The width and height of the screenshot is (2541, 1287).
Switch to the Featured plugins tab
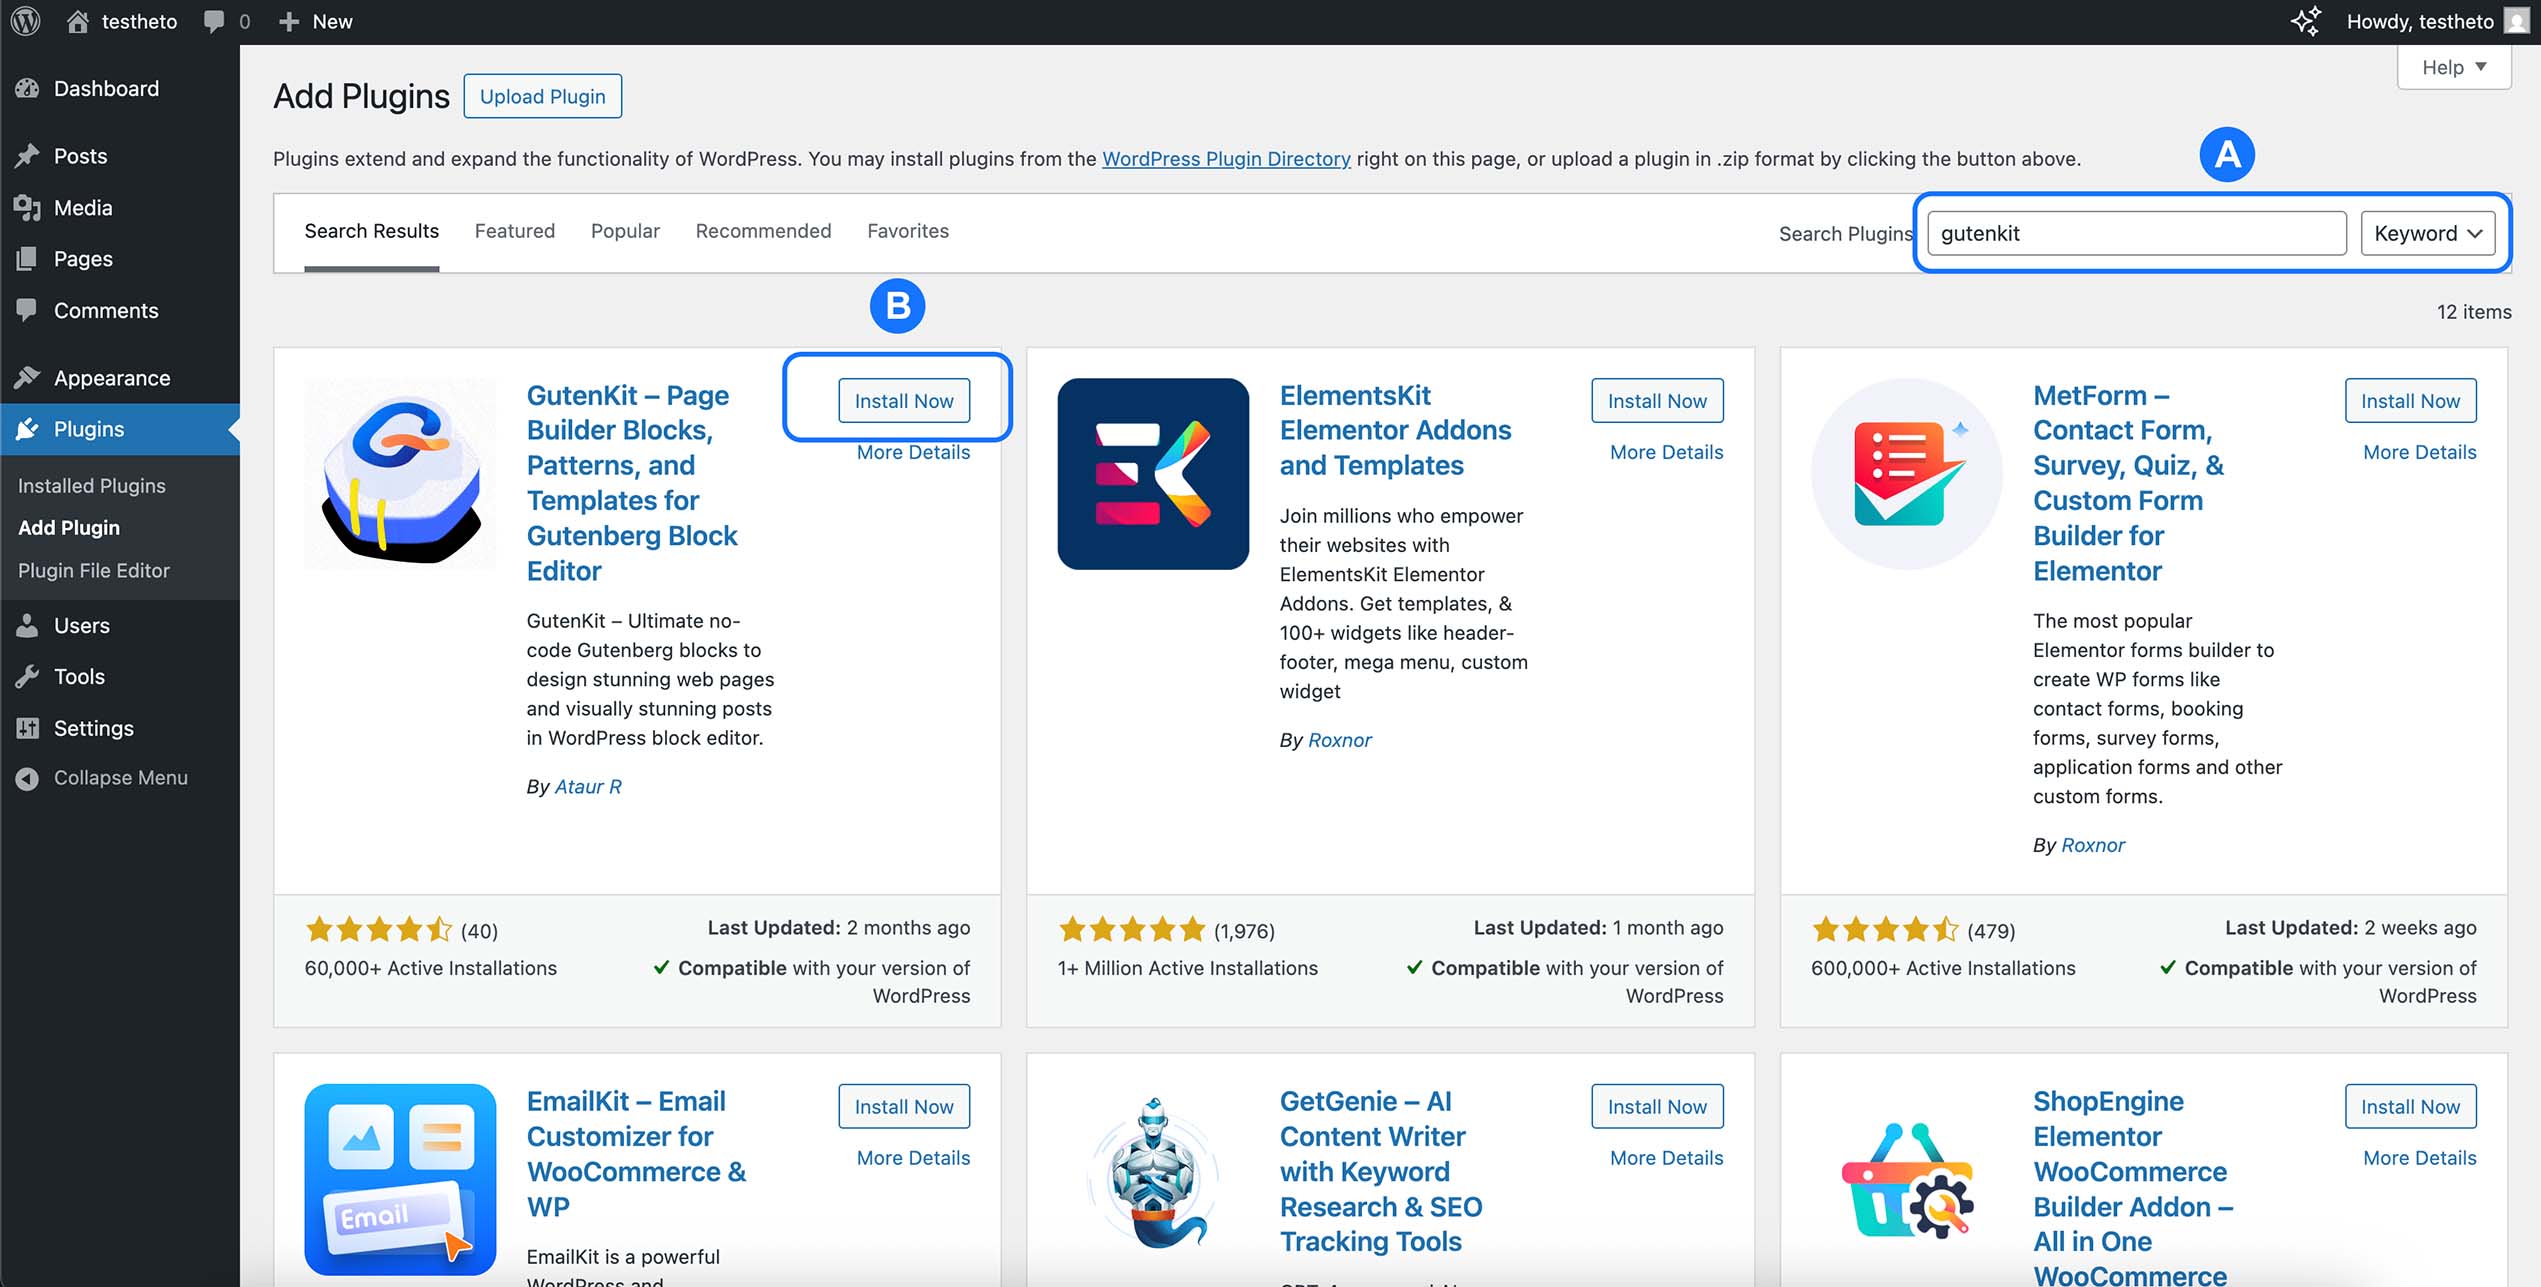pos(514,231)
